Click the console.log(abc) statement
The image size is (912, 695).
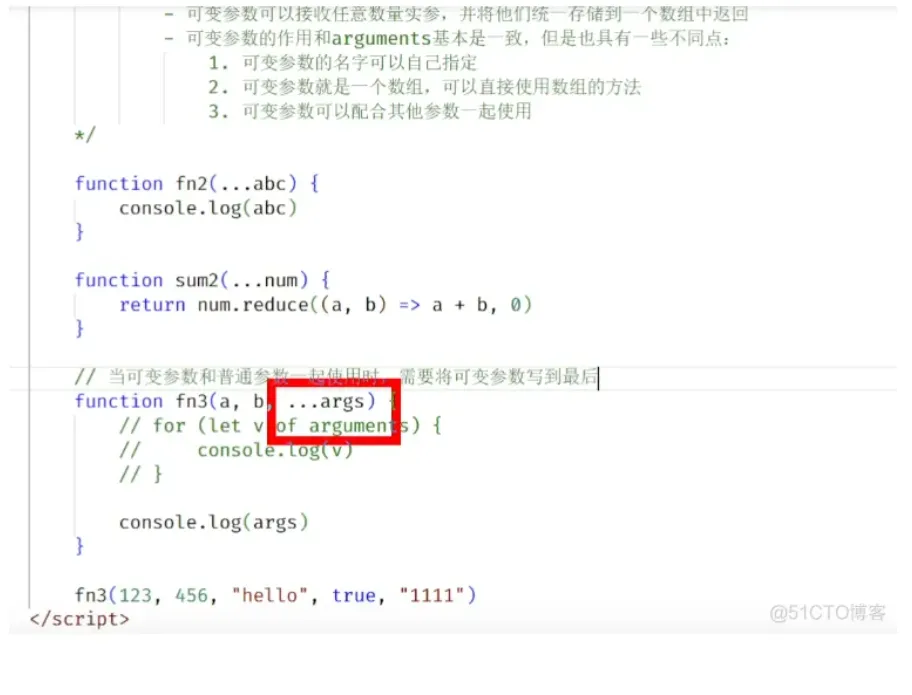click(x=208, y=208)
